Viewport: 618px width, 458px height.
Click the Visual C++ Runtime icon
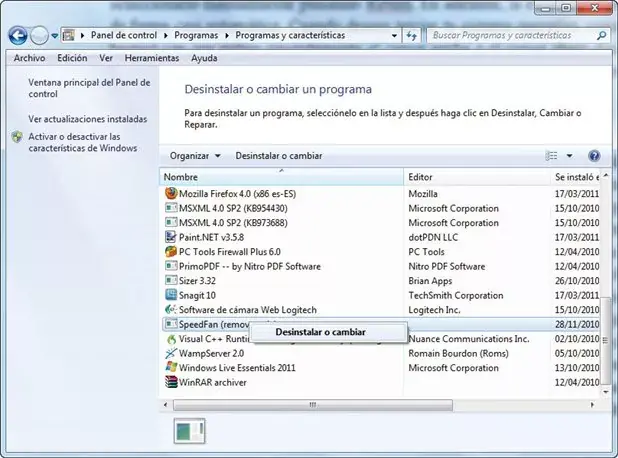pyautogui.click(x=171, y=339)
